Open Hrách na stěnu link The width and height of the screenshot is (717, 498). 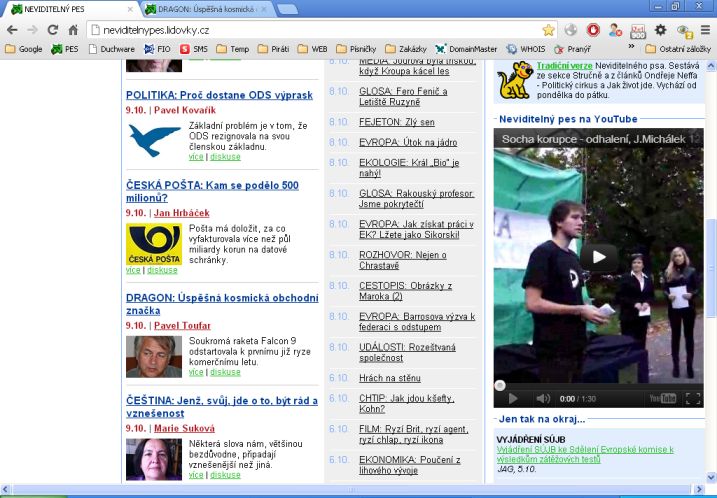coord(390,378)
